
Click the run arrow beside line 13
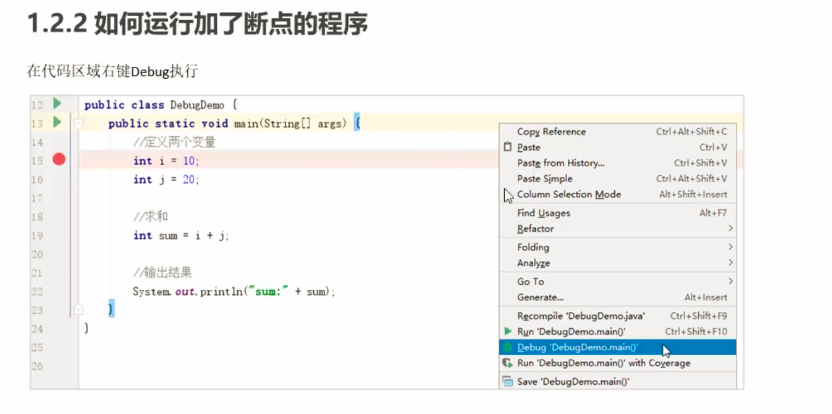57,123
